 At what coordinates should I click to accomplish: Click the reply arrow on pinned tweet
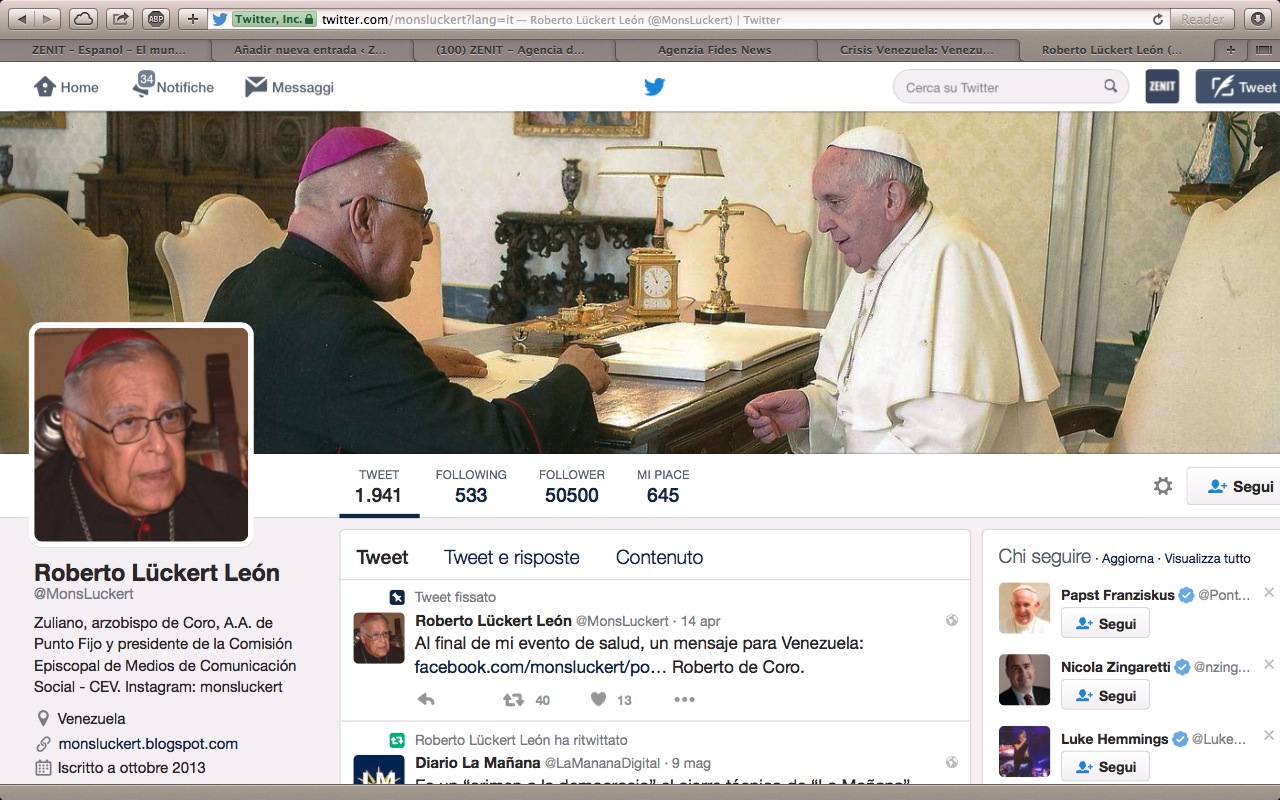426,700
